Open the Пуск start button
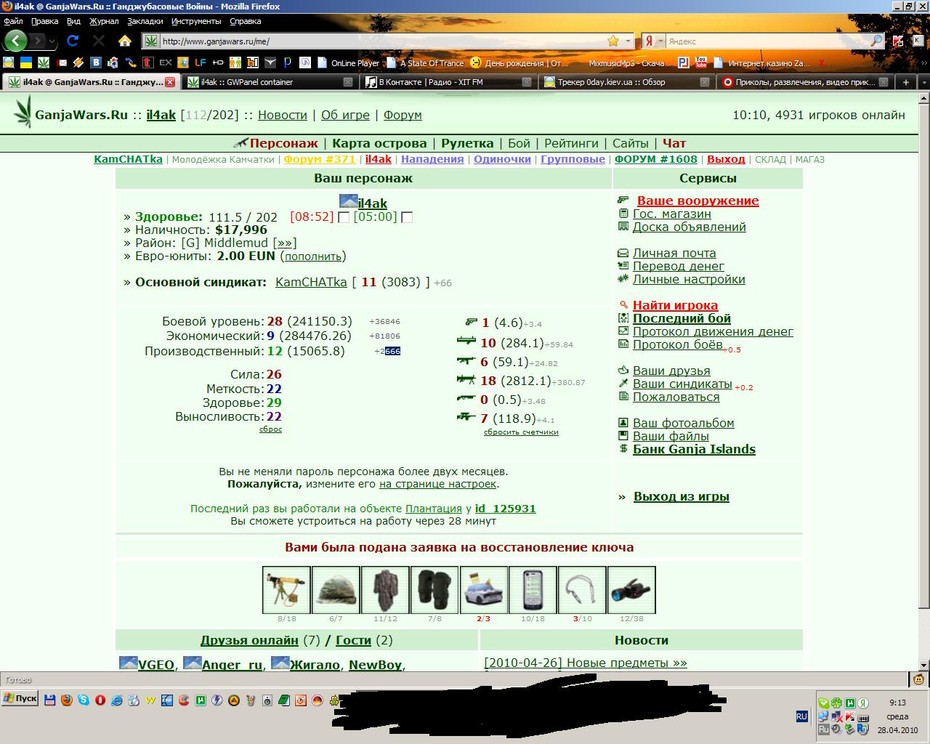 [20, 698]
